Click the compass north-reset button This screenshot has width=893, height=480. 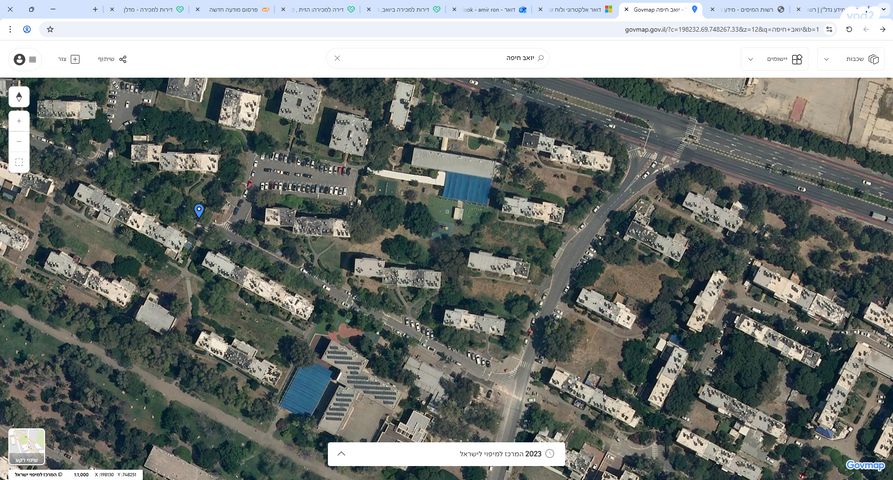[x=19, y=97]
